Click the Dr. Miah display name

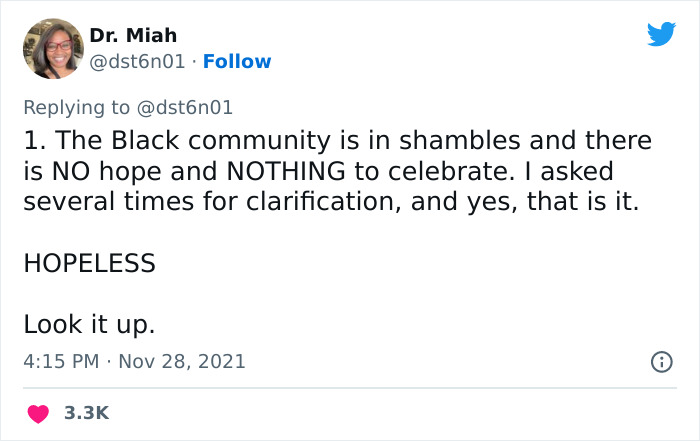(x=132, y=36)
